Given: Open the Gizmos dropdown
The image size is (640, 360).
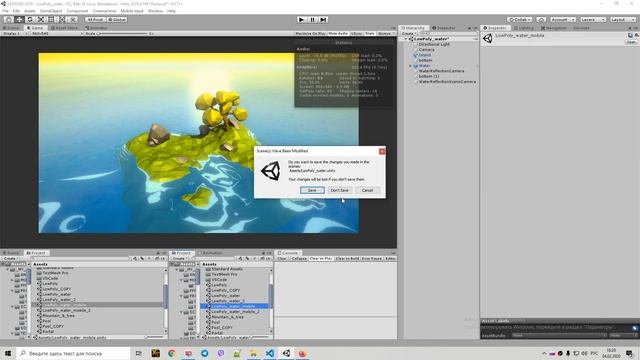Looking at the screenshot, I should click(x=385, y=33).
